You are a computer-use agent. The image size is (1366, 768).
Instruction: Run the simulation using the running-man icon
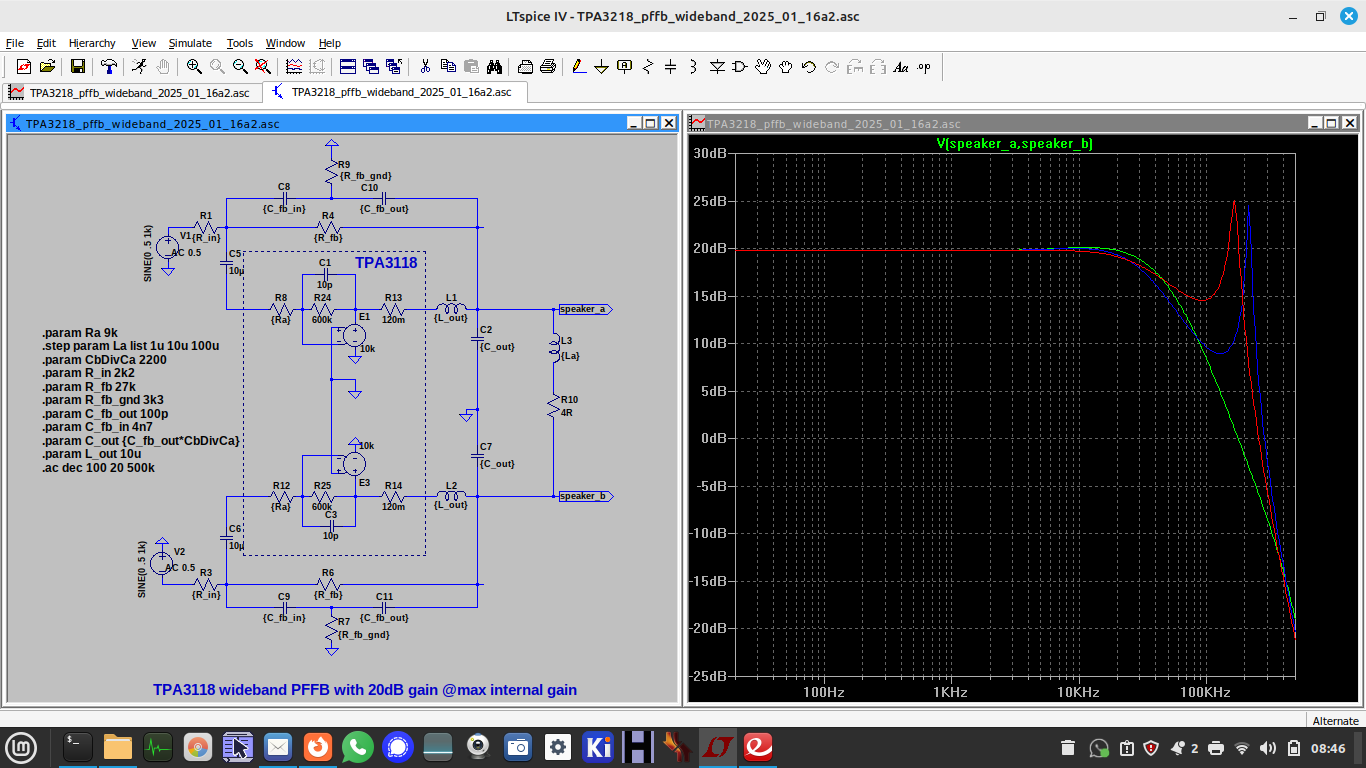tap(139, 67)
